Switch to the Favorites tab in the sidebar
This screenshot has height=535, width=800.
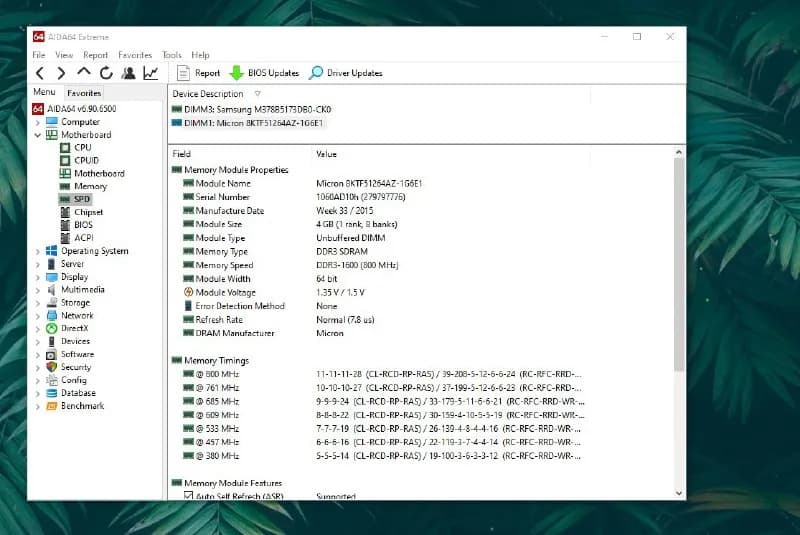pyautogui.click(x=84, y=93)
